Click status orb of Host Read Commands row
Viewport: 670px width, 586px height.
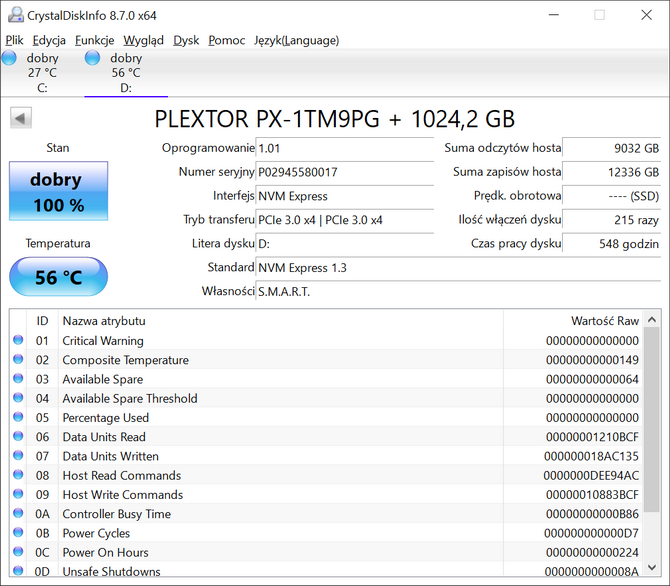tap(18, 474)
